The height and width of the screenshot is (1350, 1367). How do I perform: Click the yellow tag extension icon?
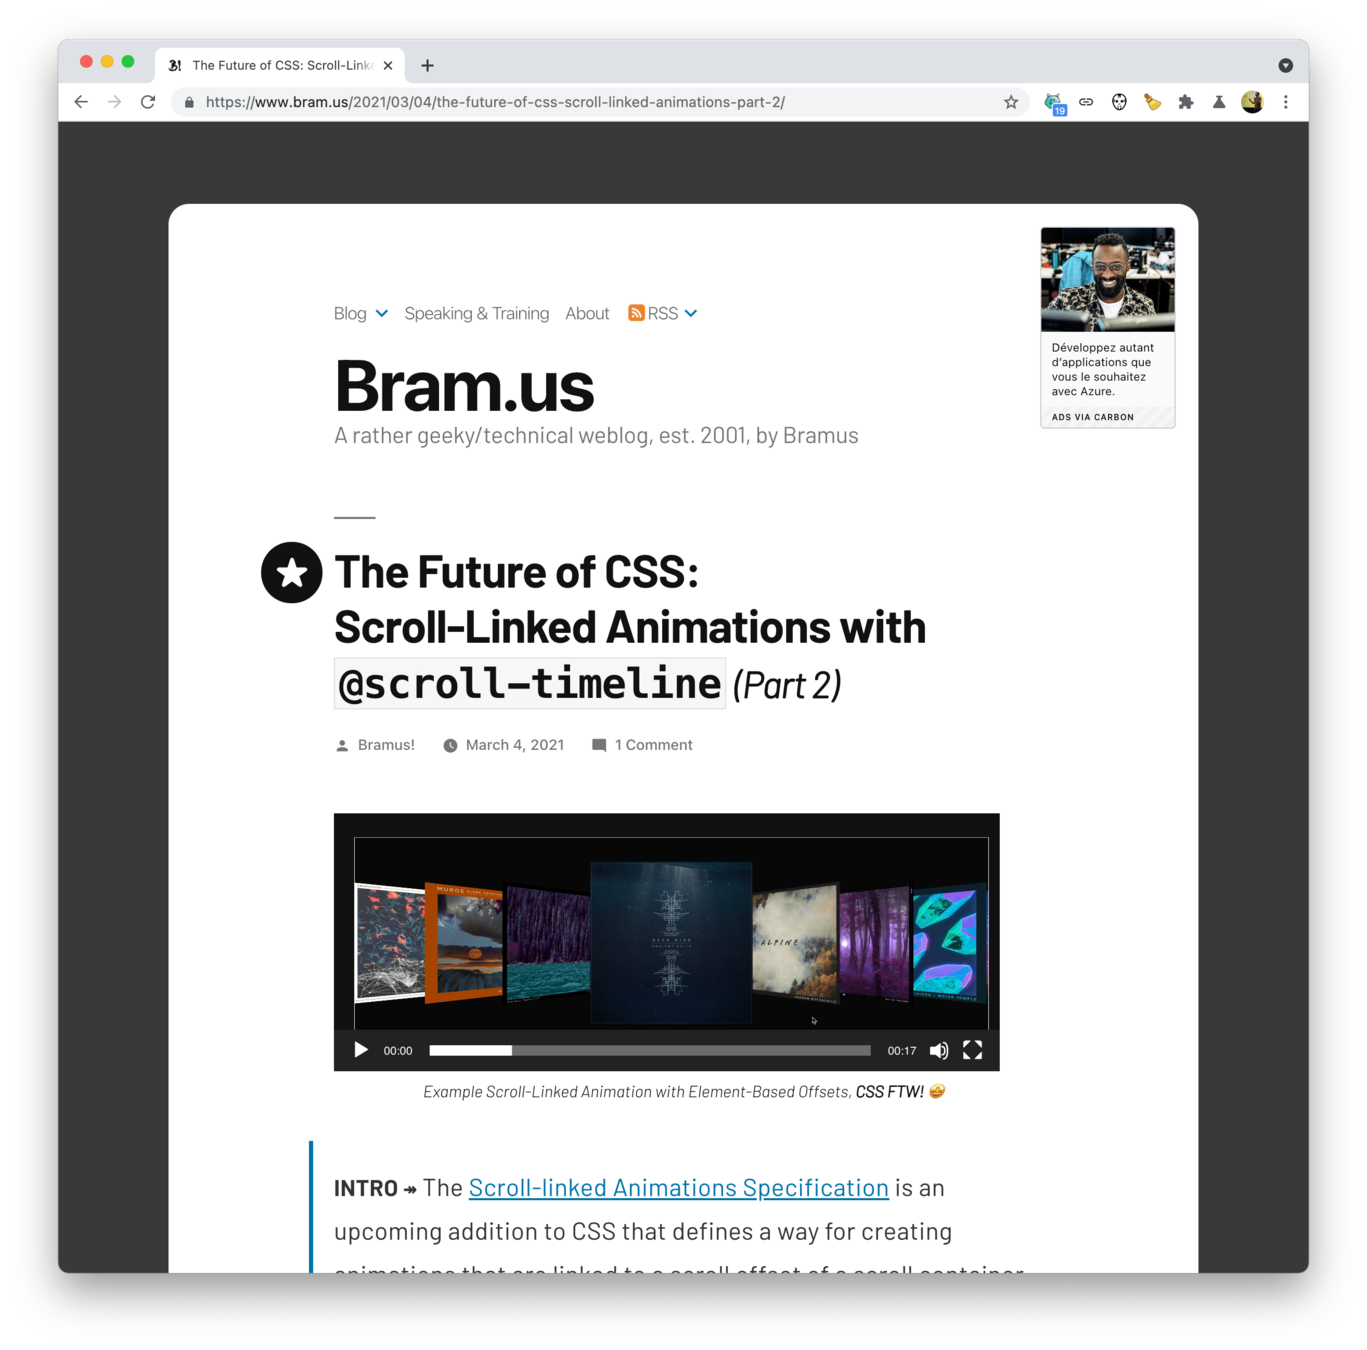(x=1153, y=102)
